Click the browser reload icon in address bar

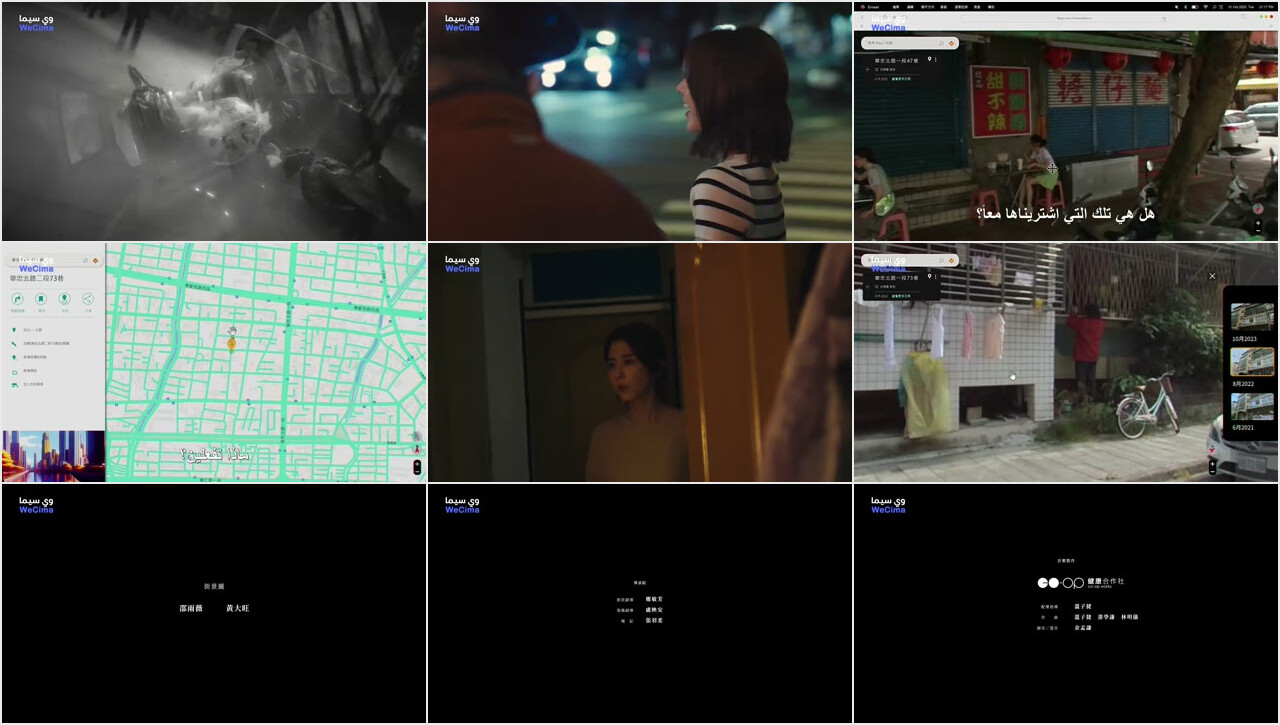click(1164, 19)
